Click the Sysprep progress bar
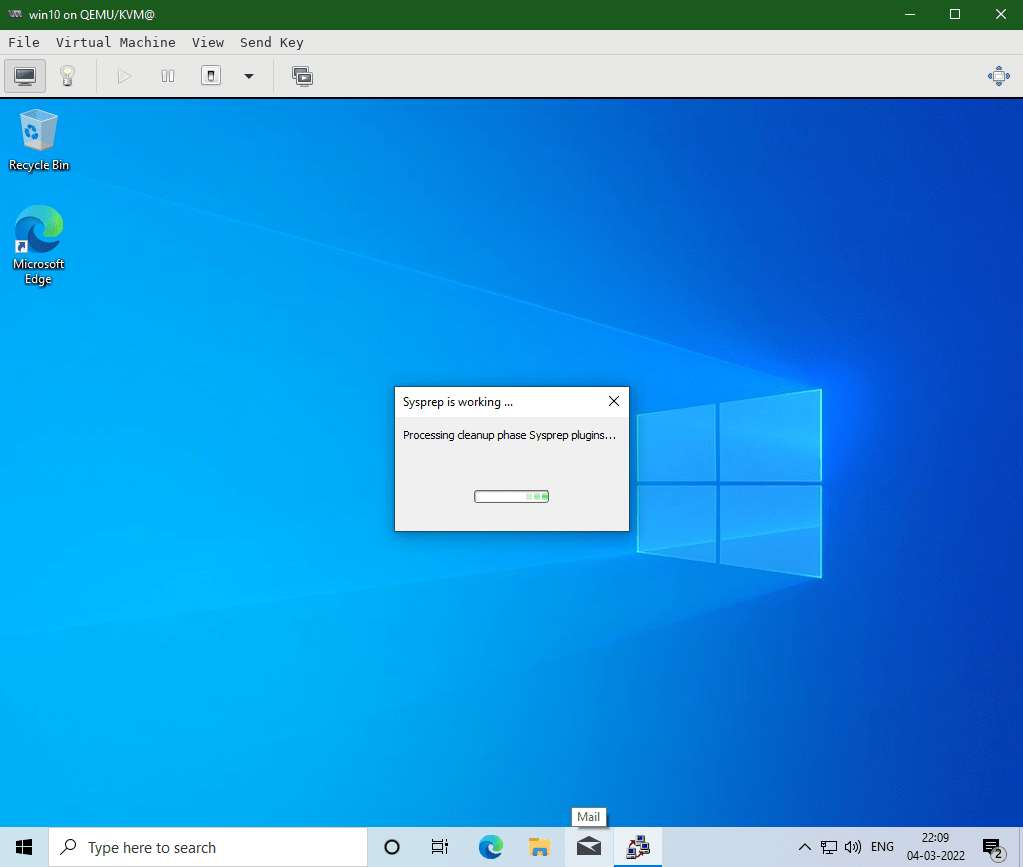The width and height of the screenshot is (1023, 867). (x=511, y=496)
